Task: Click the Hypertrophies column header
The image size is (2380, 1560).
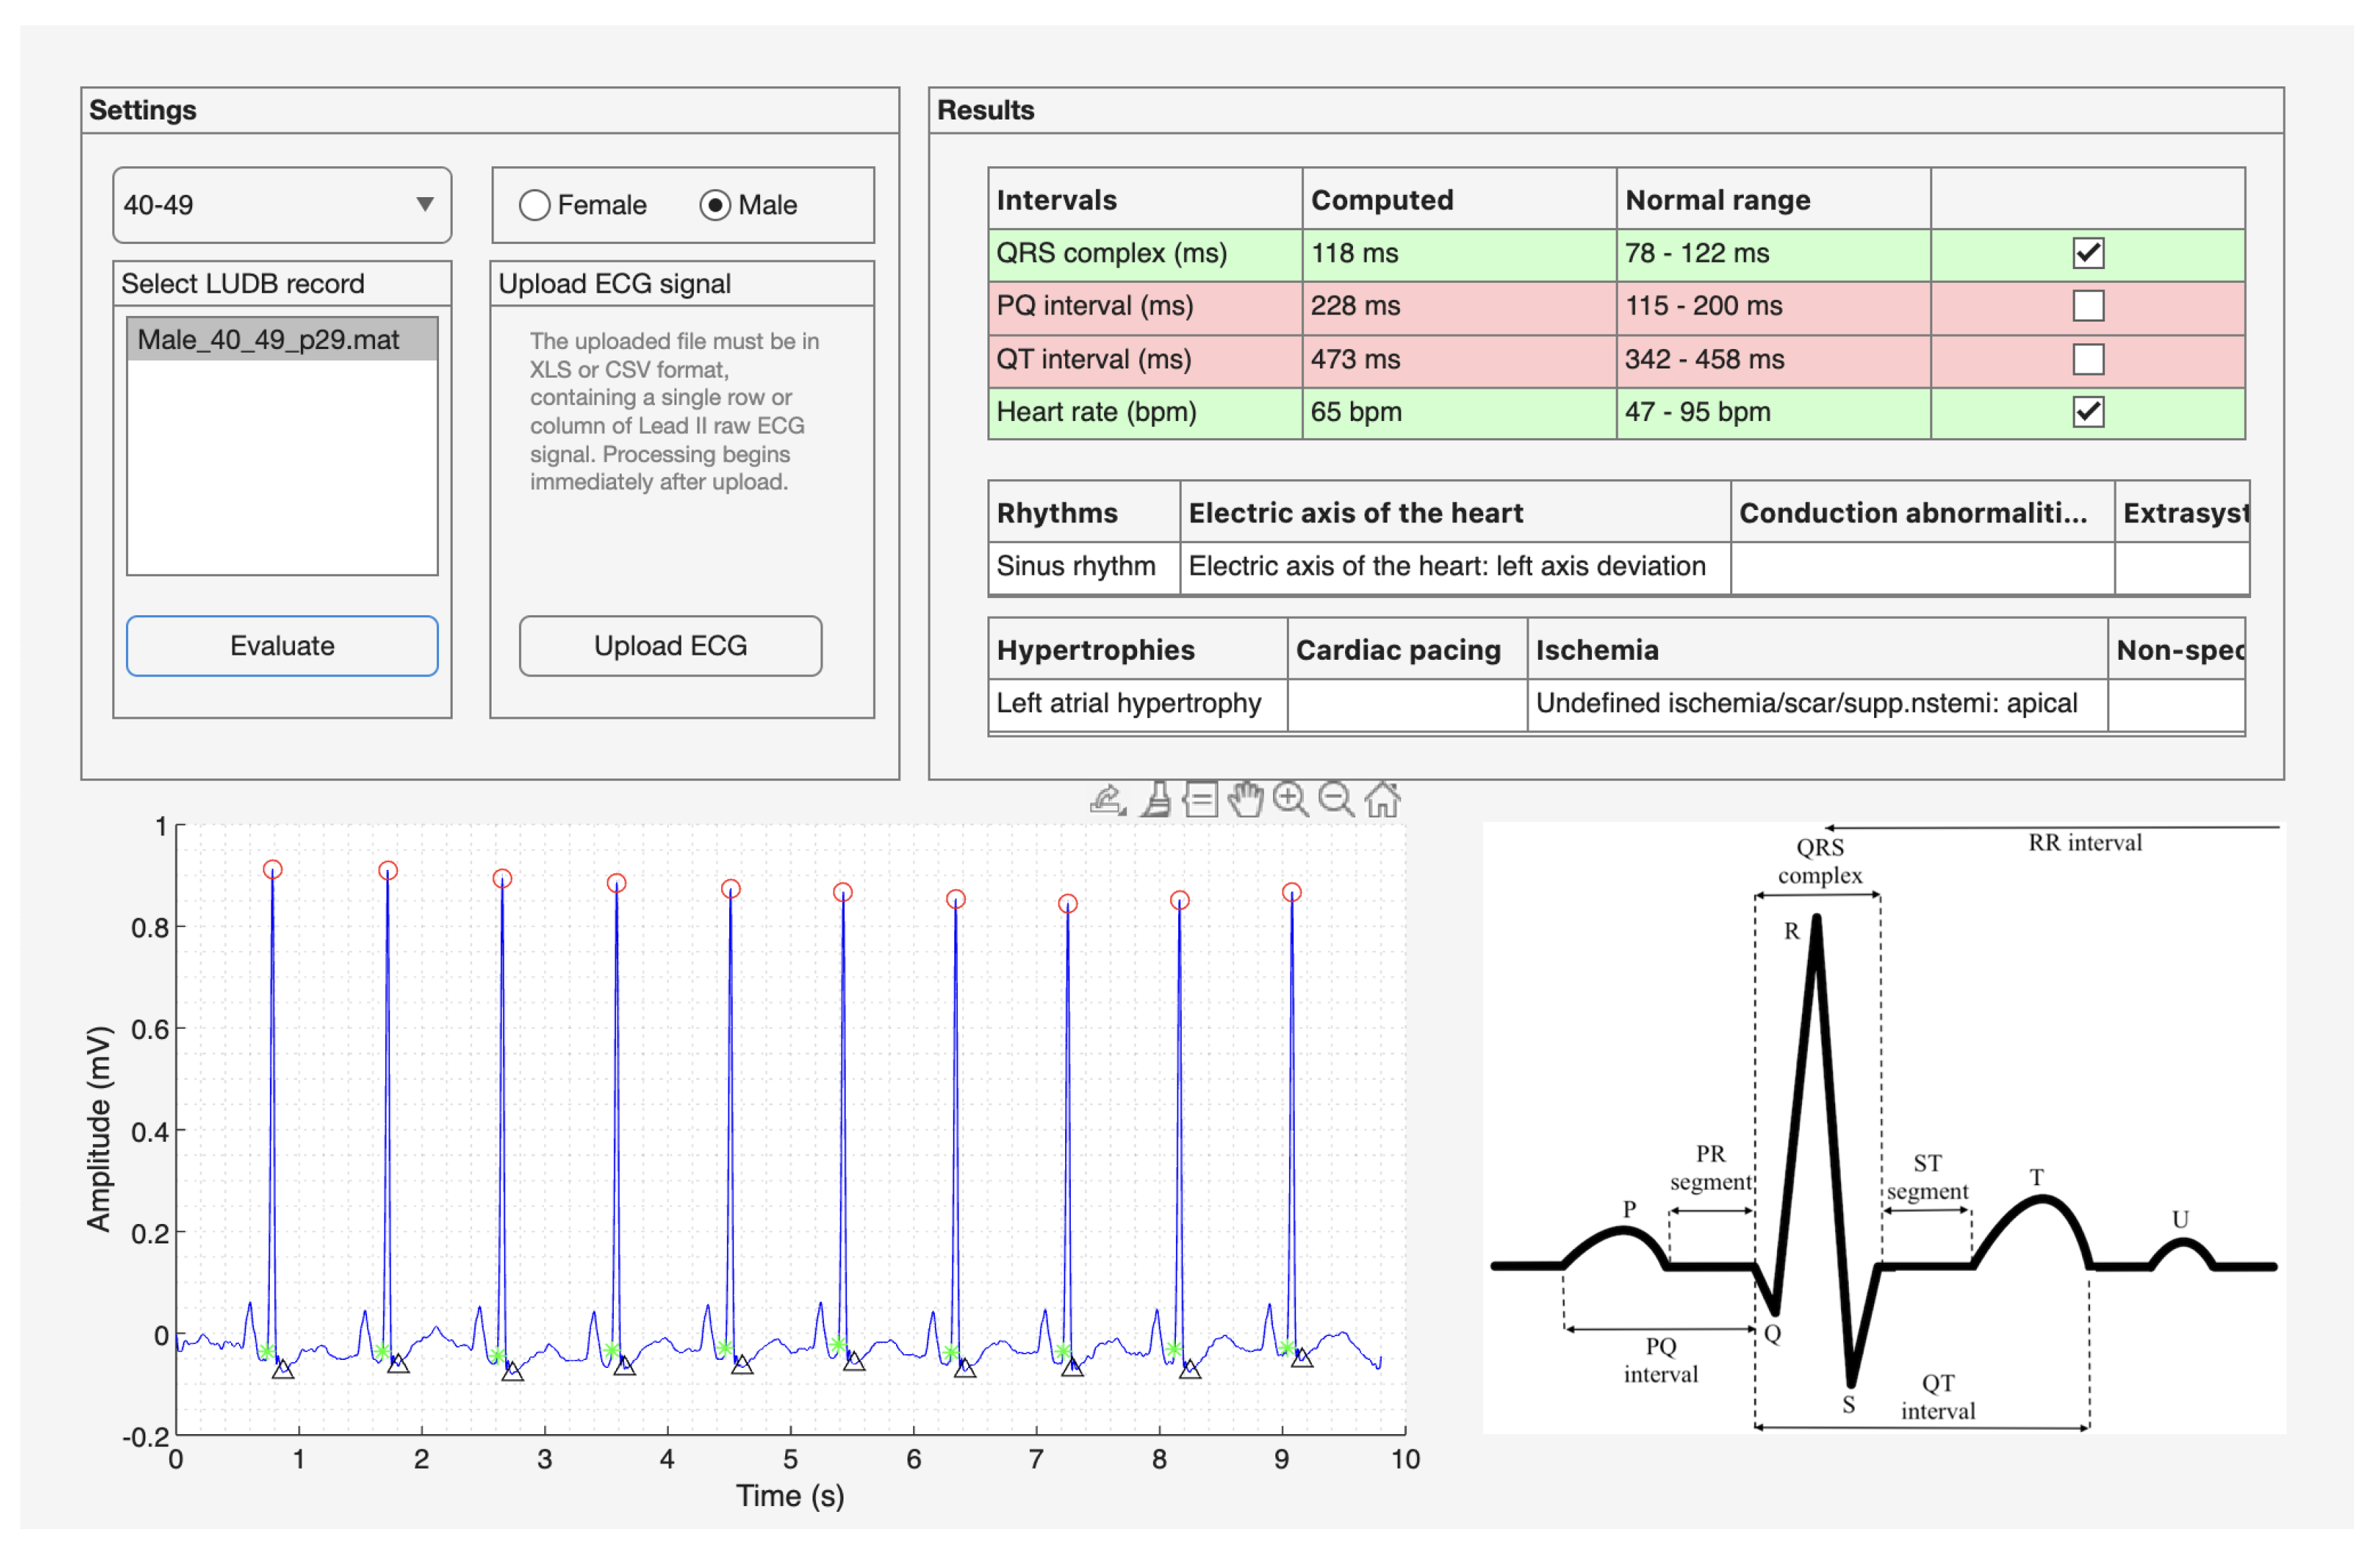Action: coord(1136,650)
